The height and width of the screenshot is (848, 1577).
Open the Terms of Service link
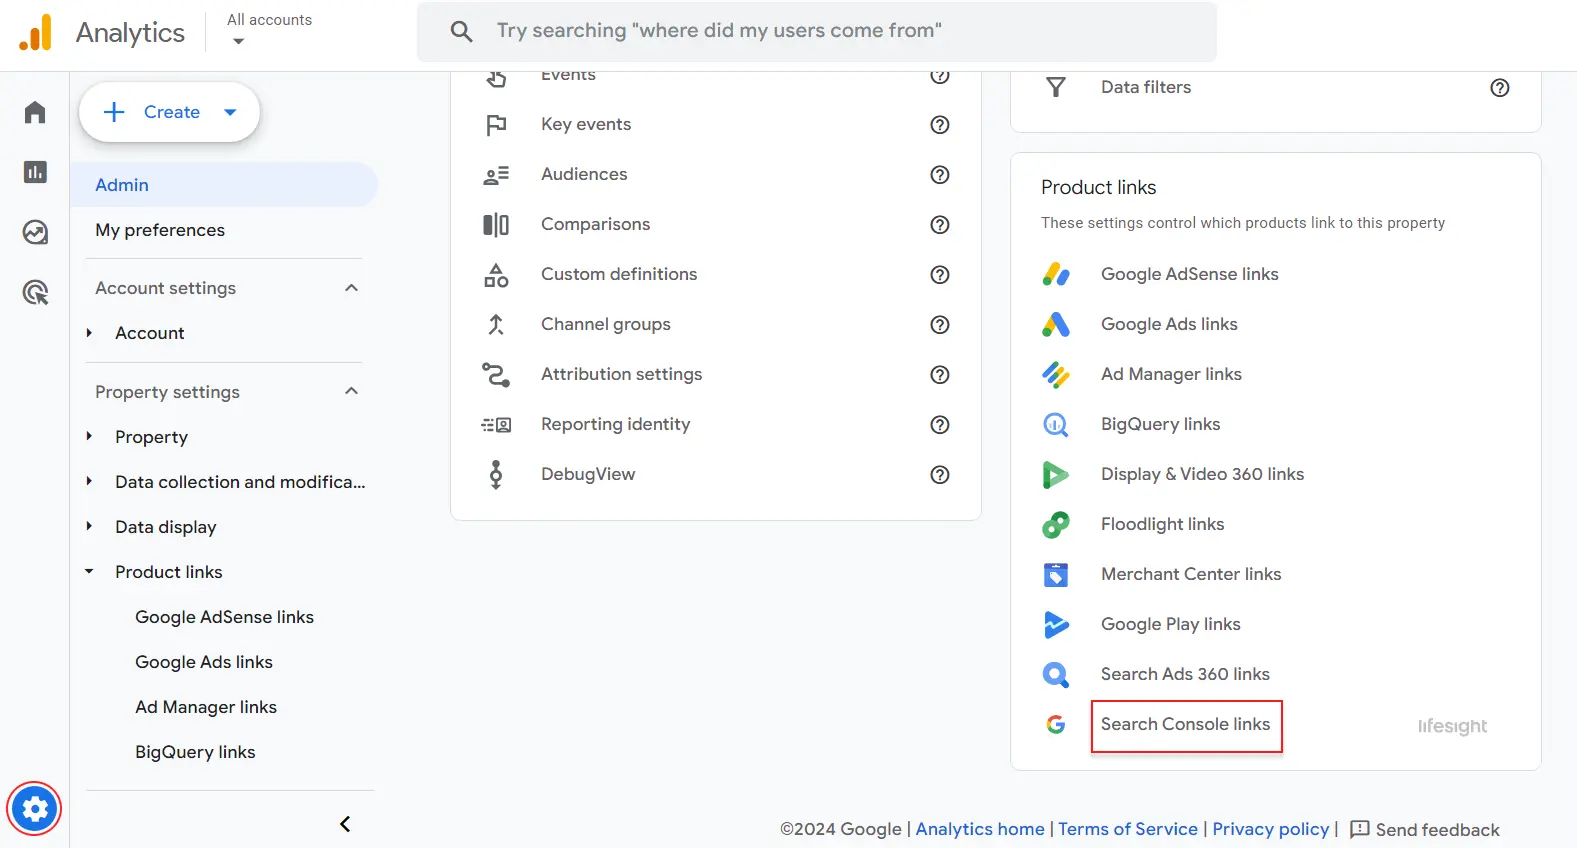click(x=1128, y=829)
